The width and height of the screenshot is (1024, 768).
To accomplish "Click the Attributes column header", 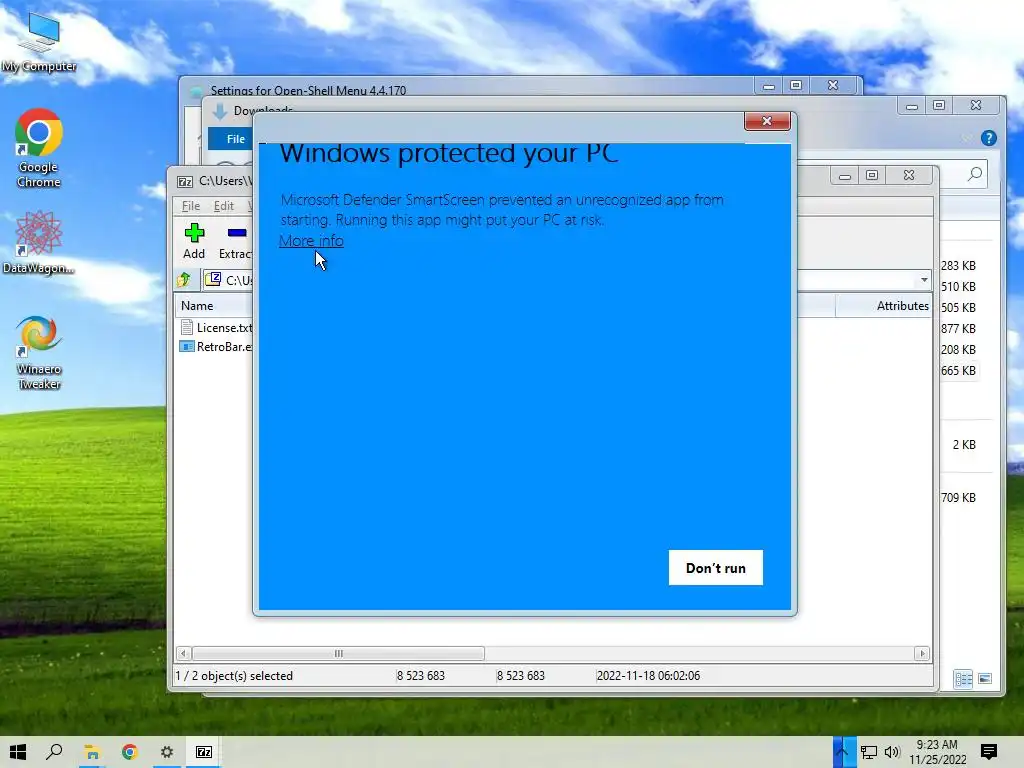I will (x=903, y=306).
